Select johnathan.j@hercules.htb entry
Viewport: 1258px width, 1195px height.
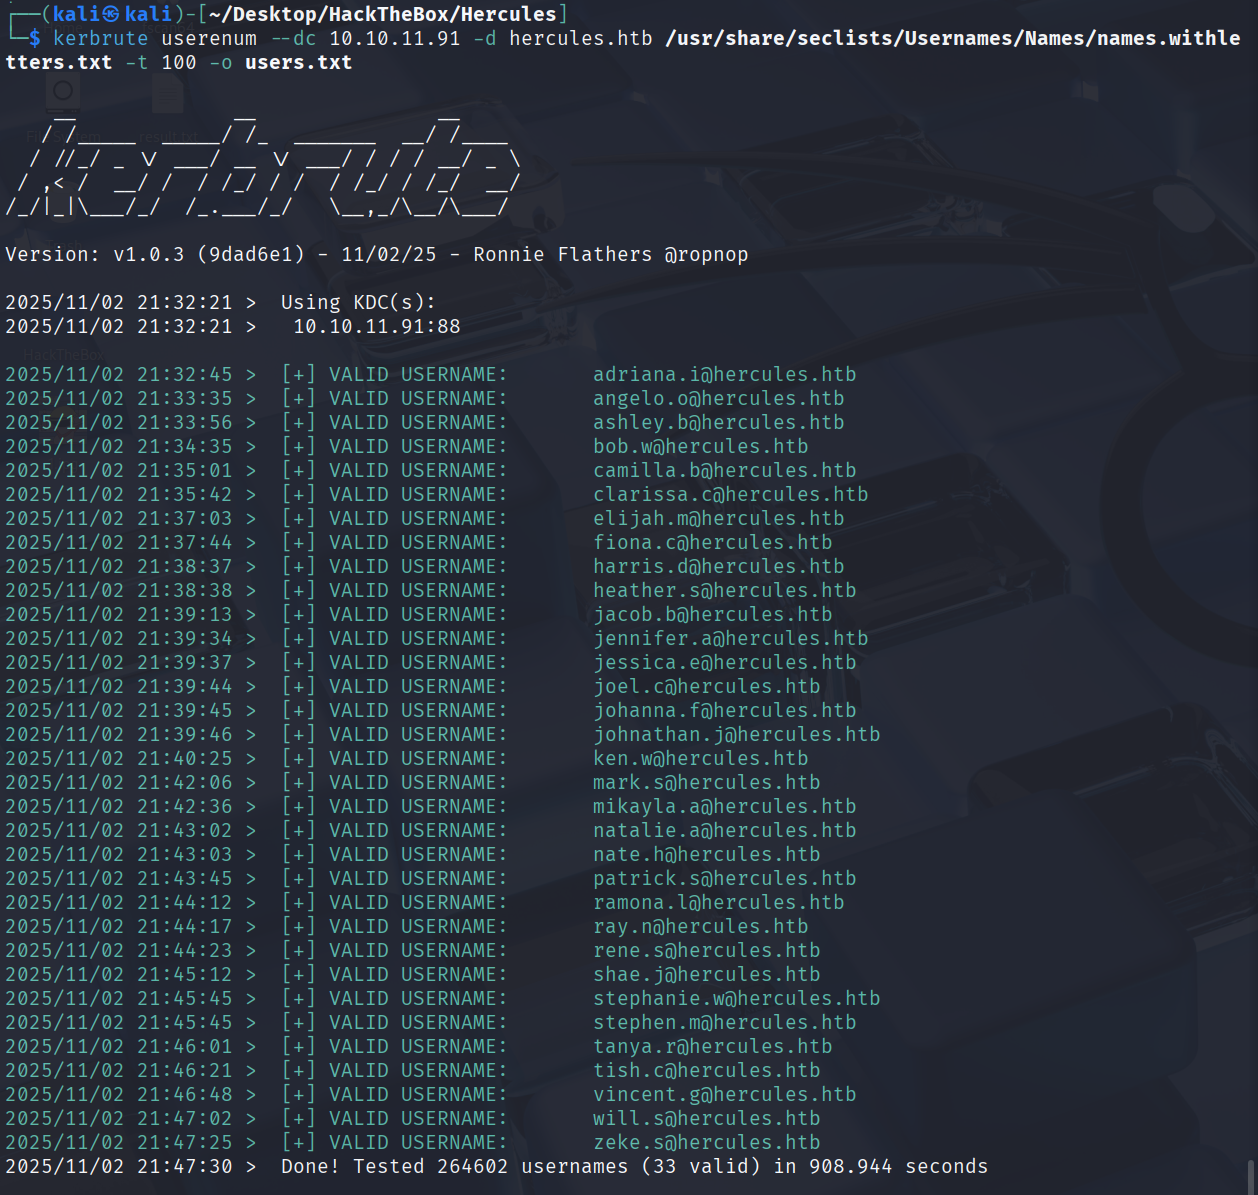(x=736, y=735)
